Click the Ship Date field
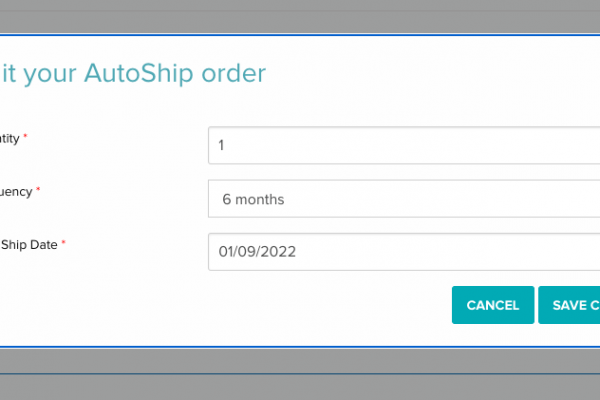This screenshot has width=600, height=400. click(x=400, y=252)
